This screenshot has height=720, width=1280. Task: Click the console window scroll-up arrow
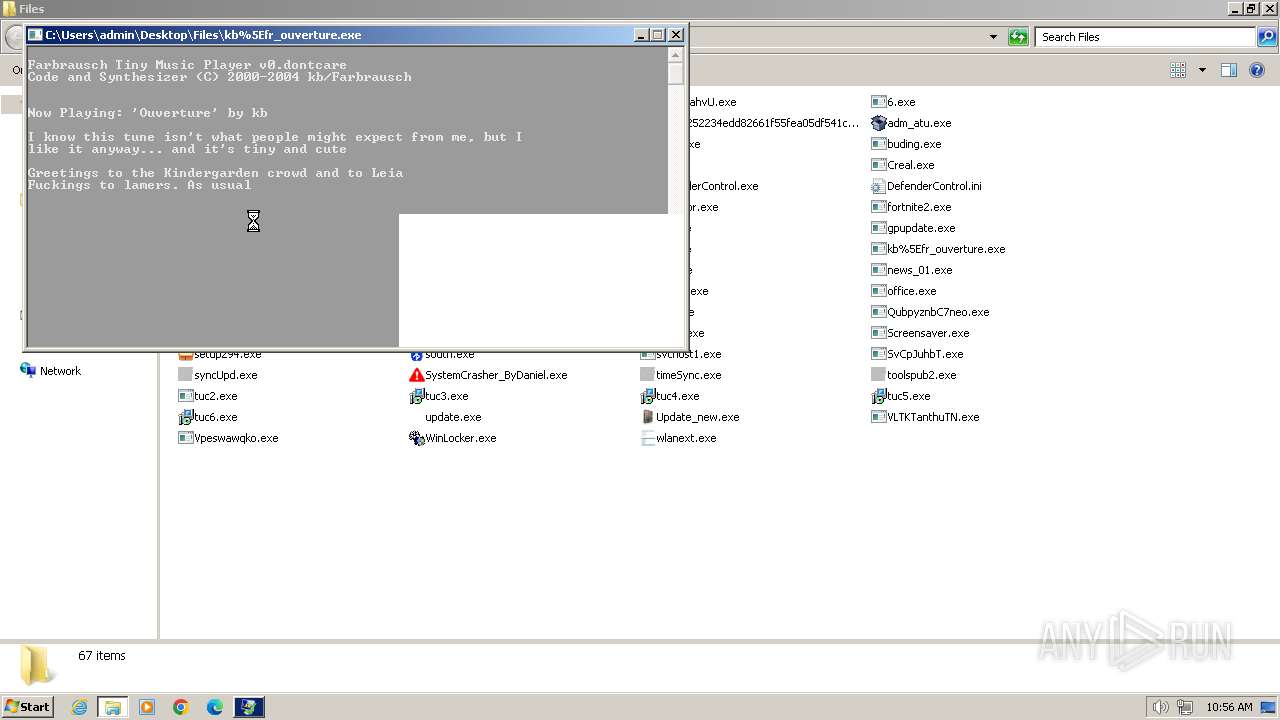676,55
